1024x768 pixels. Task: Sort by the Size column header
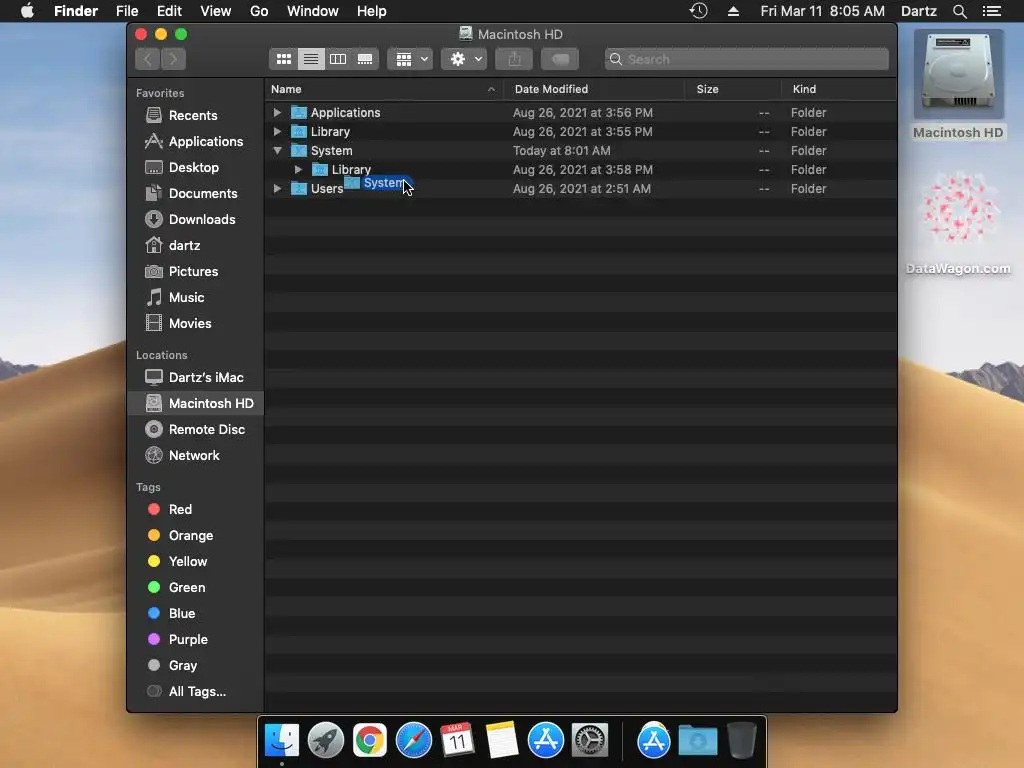click(x=733, y=89)
